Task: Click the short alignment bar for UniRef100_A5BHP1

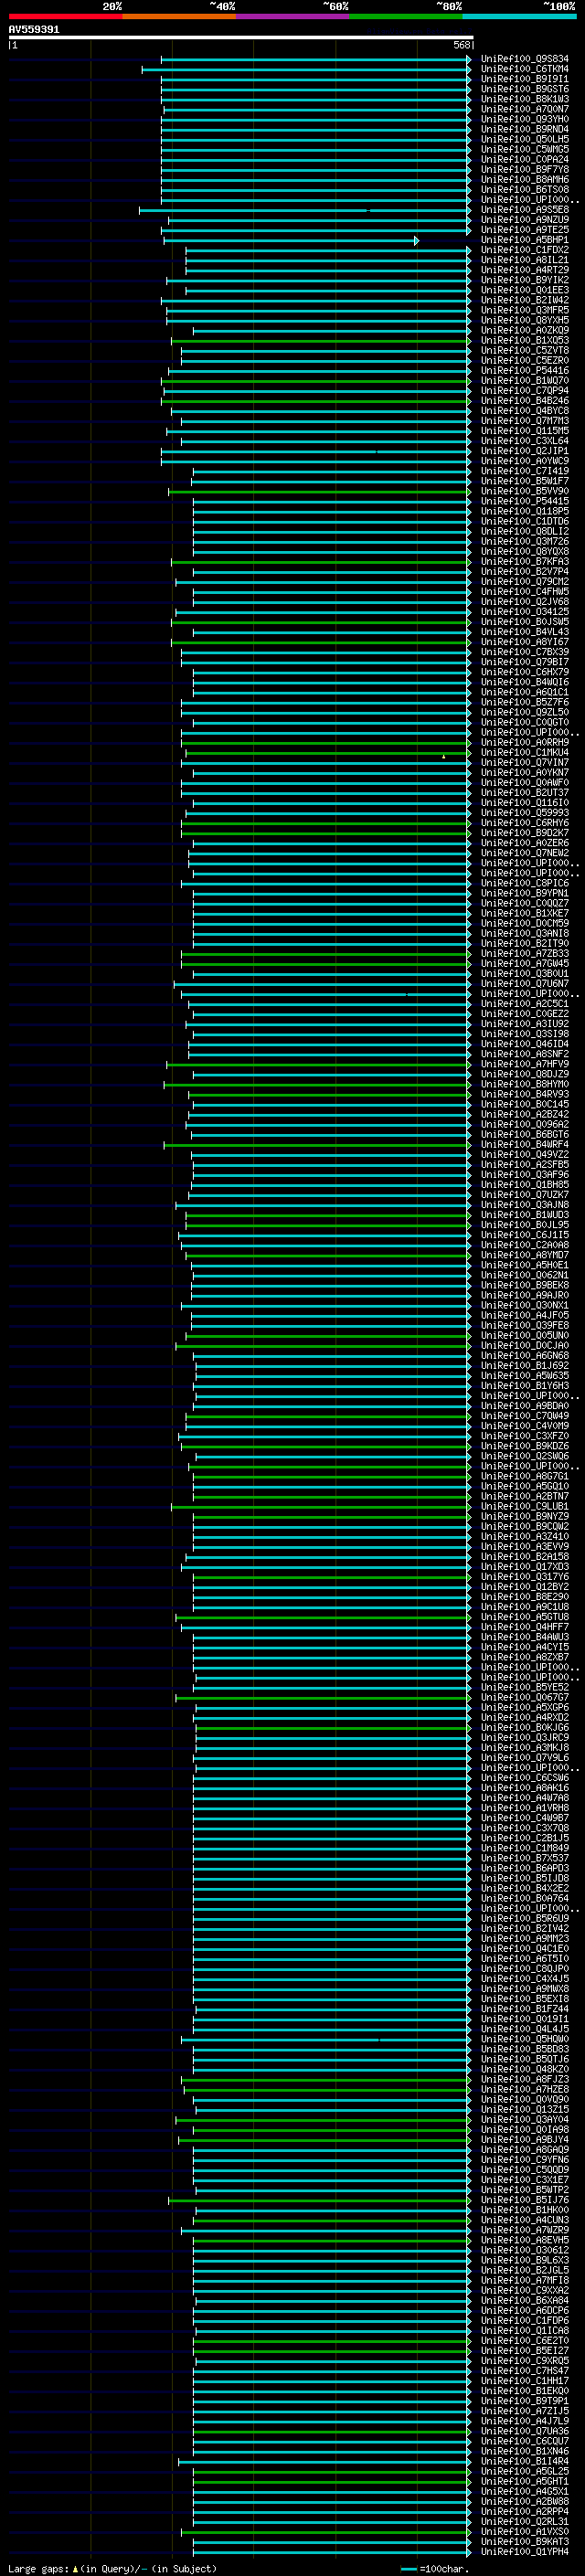Action: point(291,240)
